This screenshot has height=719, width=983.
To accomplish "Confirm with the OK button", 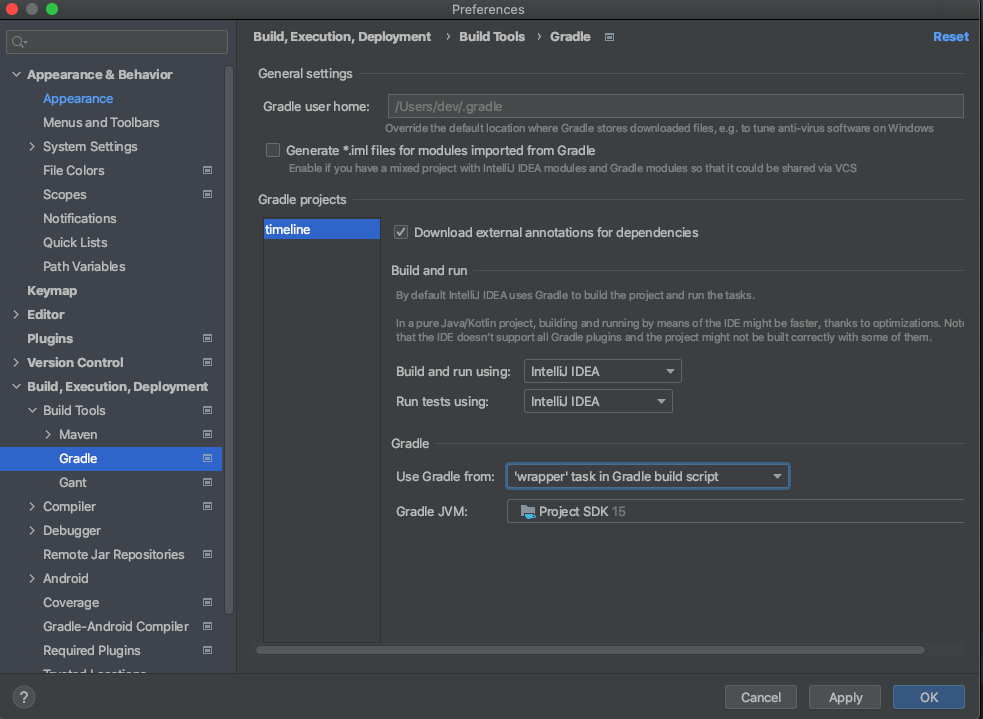I will (928, 697).
